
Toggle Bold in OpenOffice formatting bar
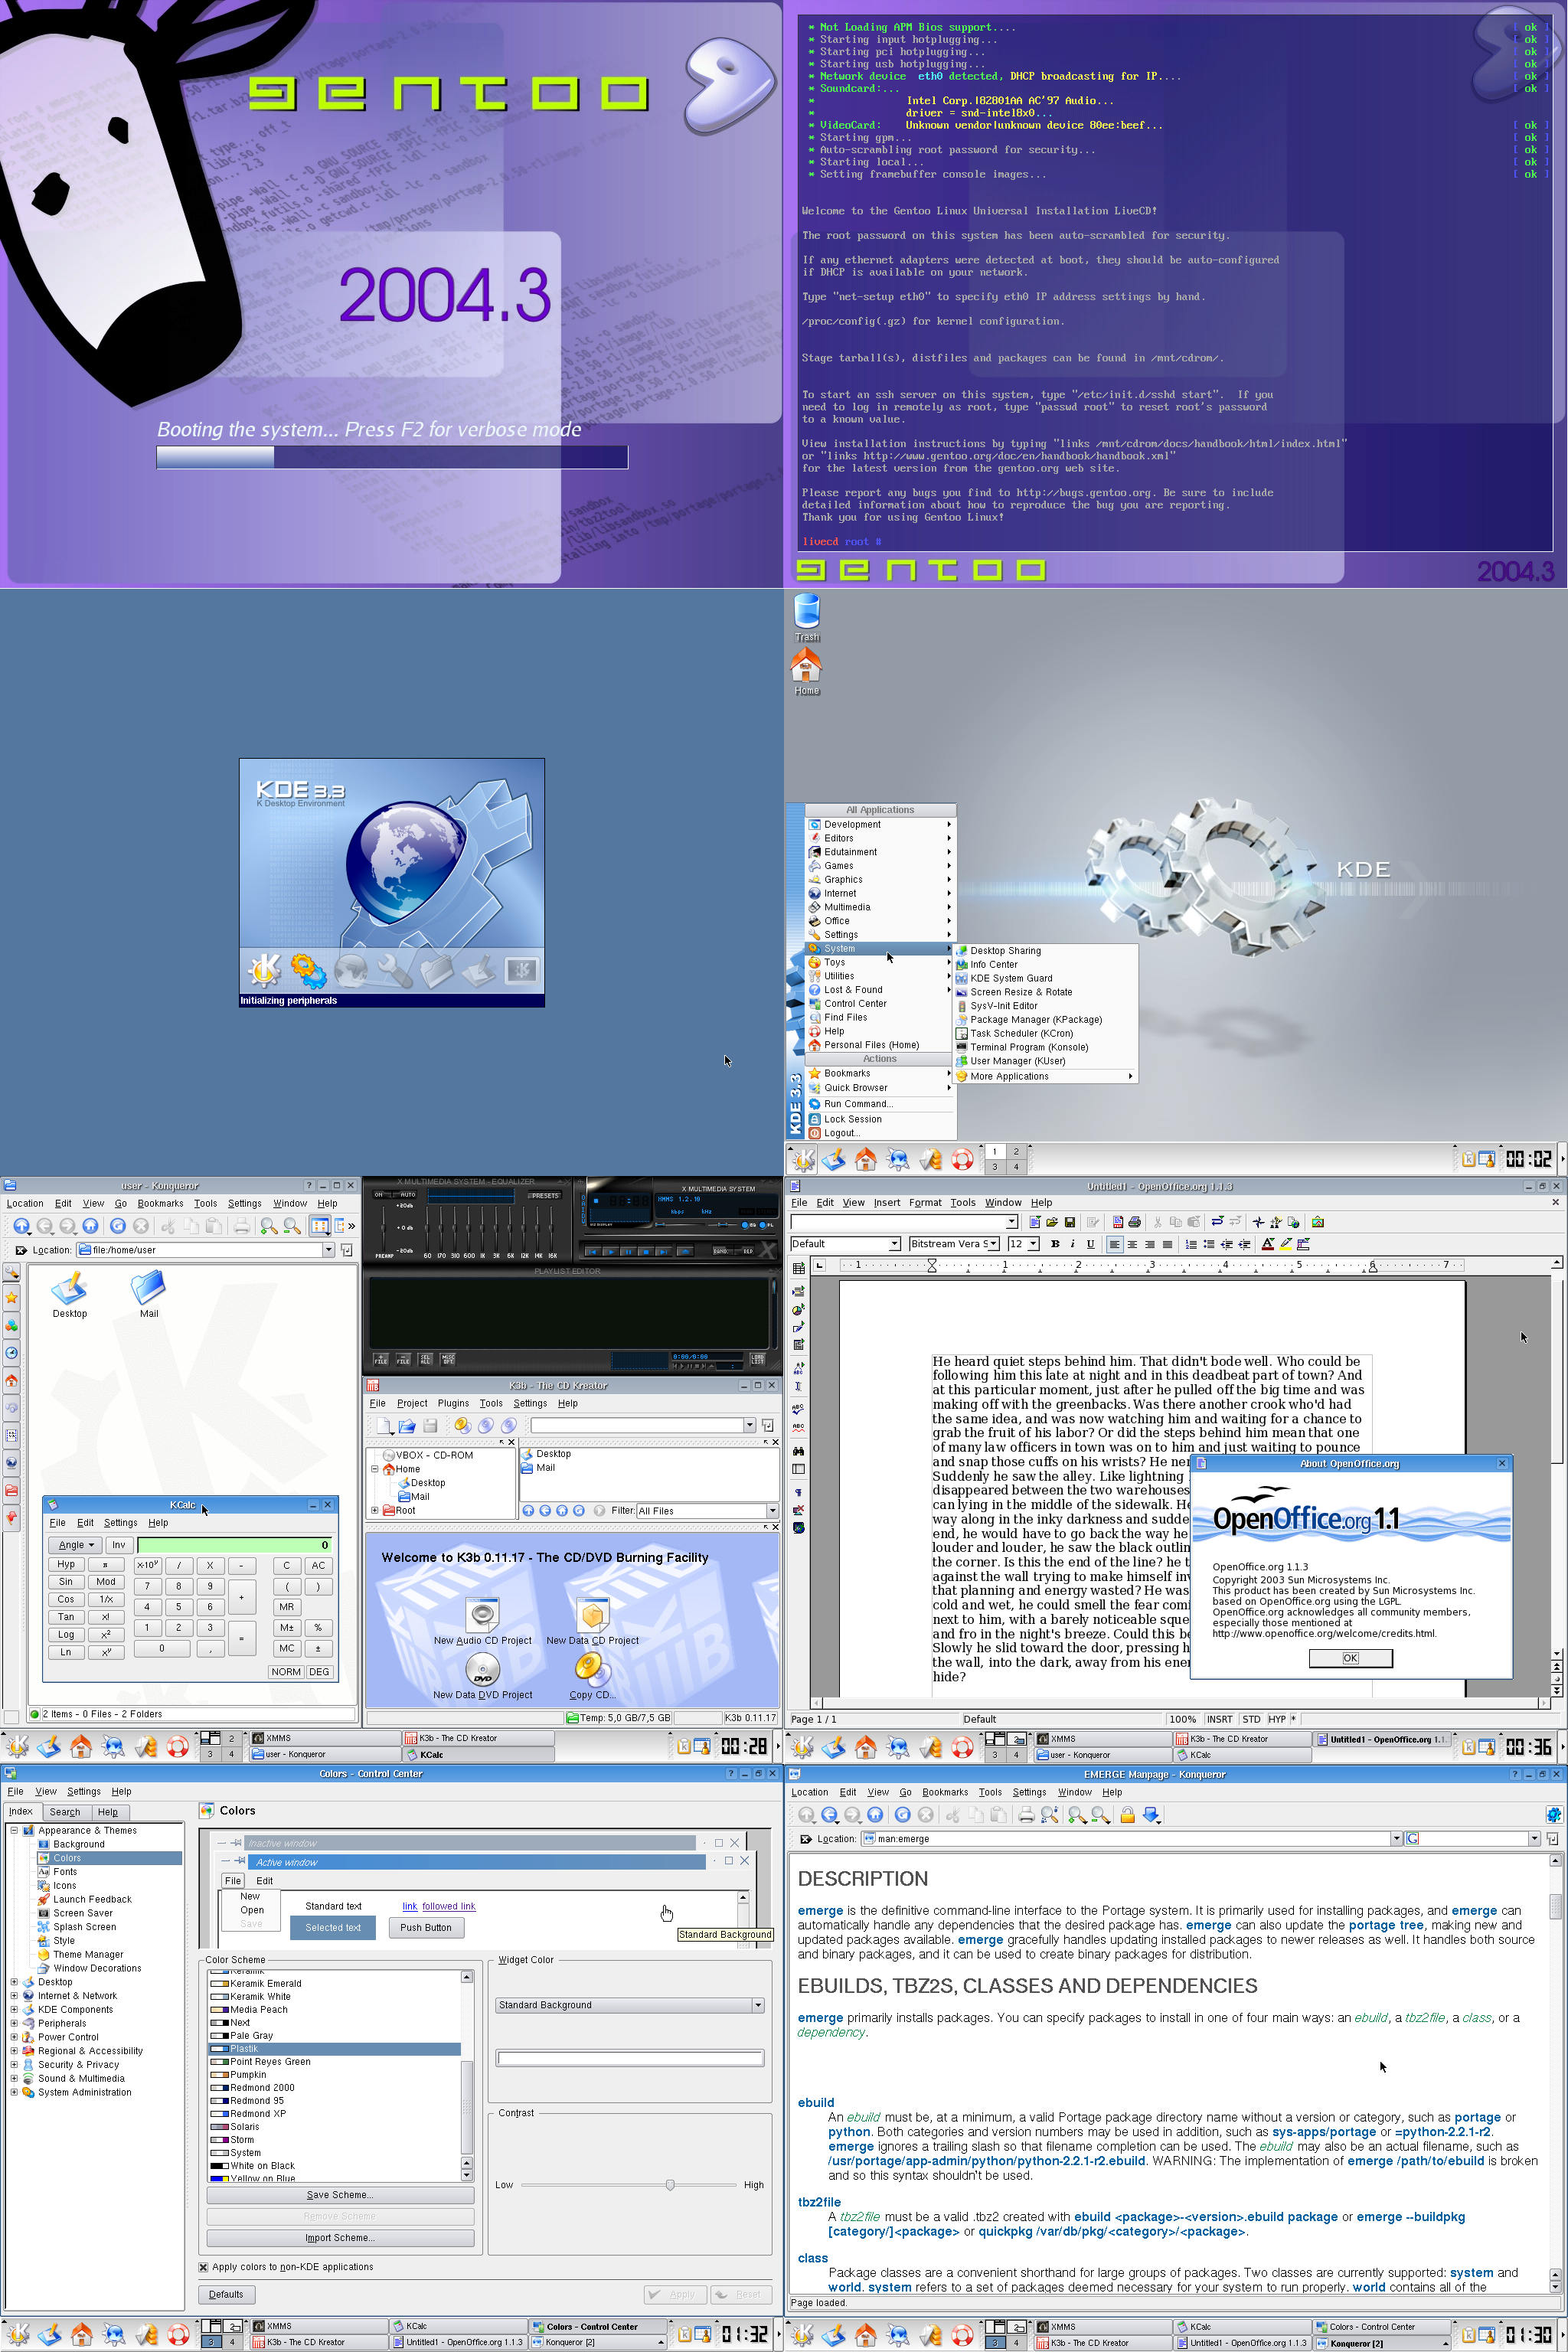pos(1055,1244)
